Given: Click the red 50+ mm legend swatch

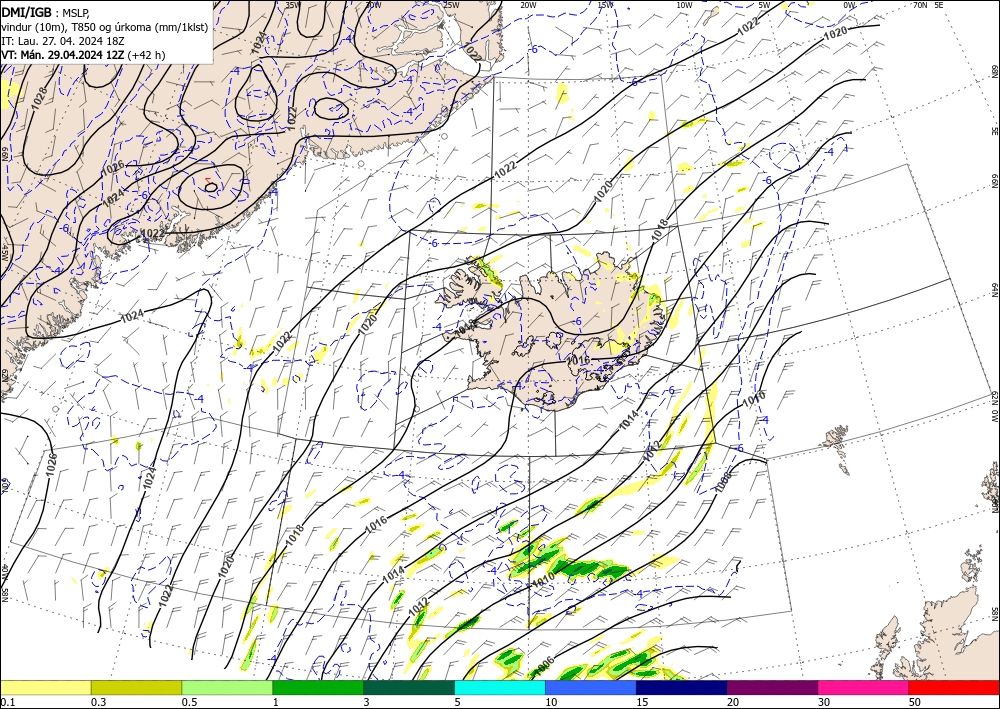Looking at the screenshot, I should click(954, 687).
